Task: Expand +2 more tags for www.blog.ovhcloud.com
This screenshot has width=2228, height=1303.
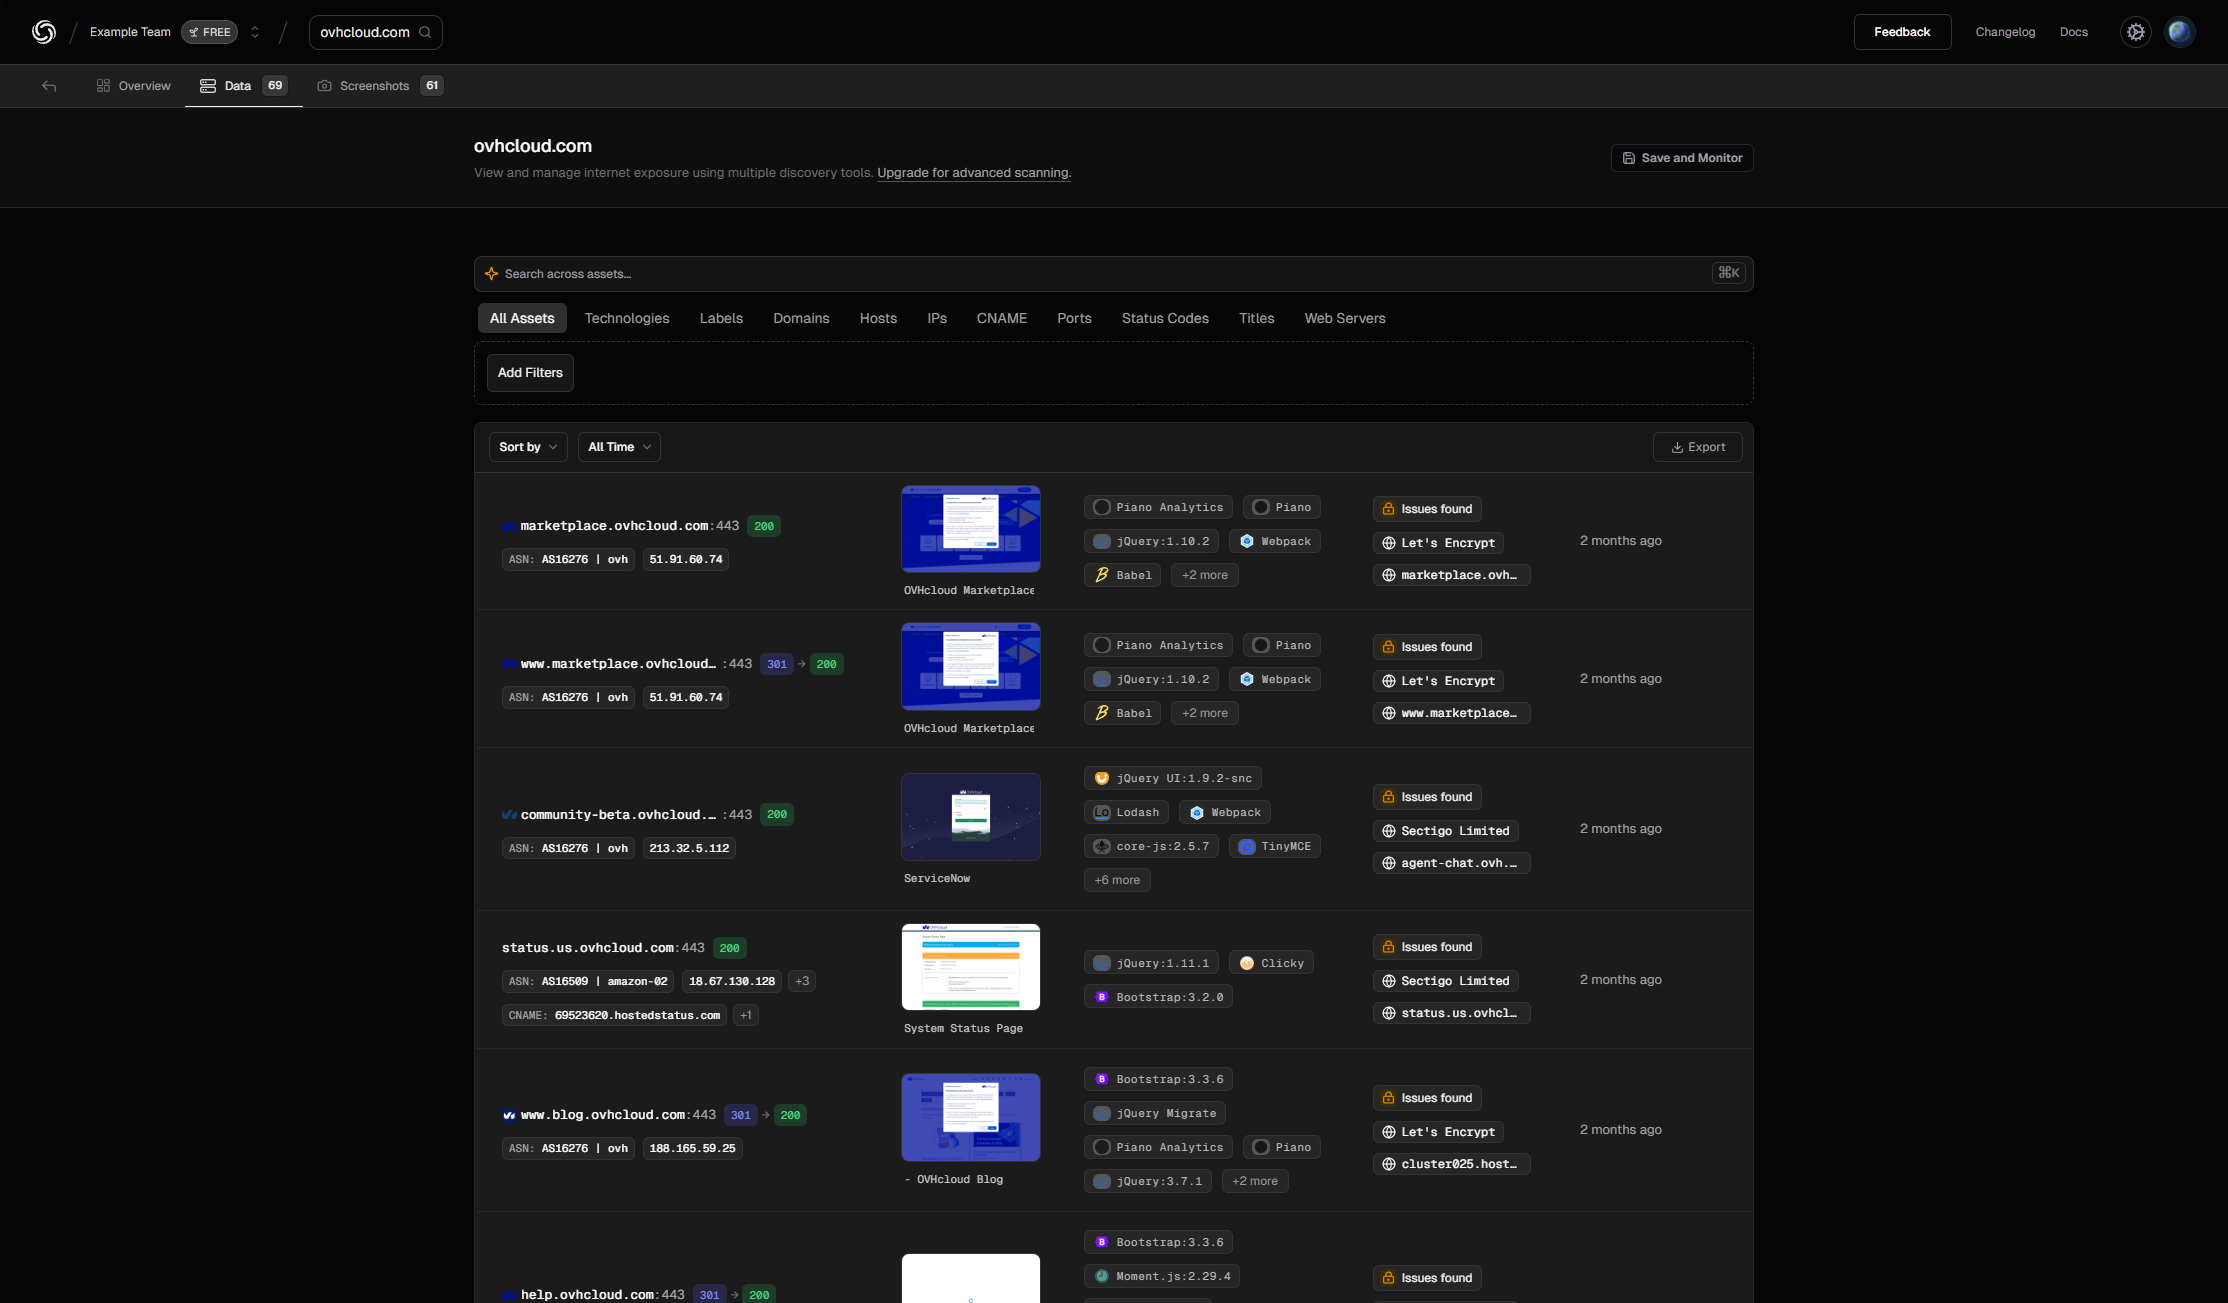Action: click(1255, 1181)
